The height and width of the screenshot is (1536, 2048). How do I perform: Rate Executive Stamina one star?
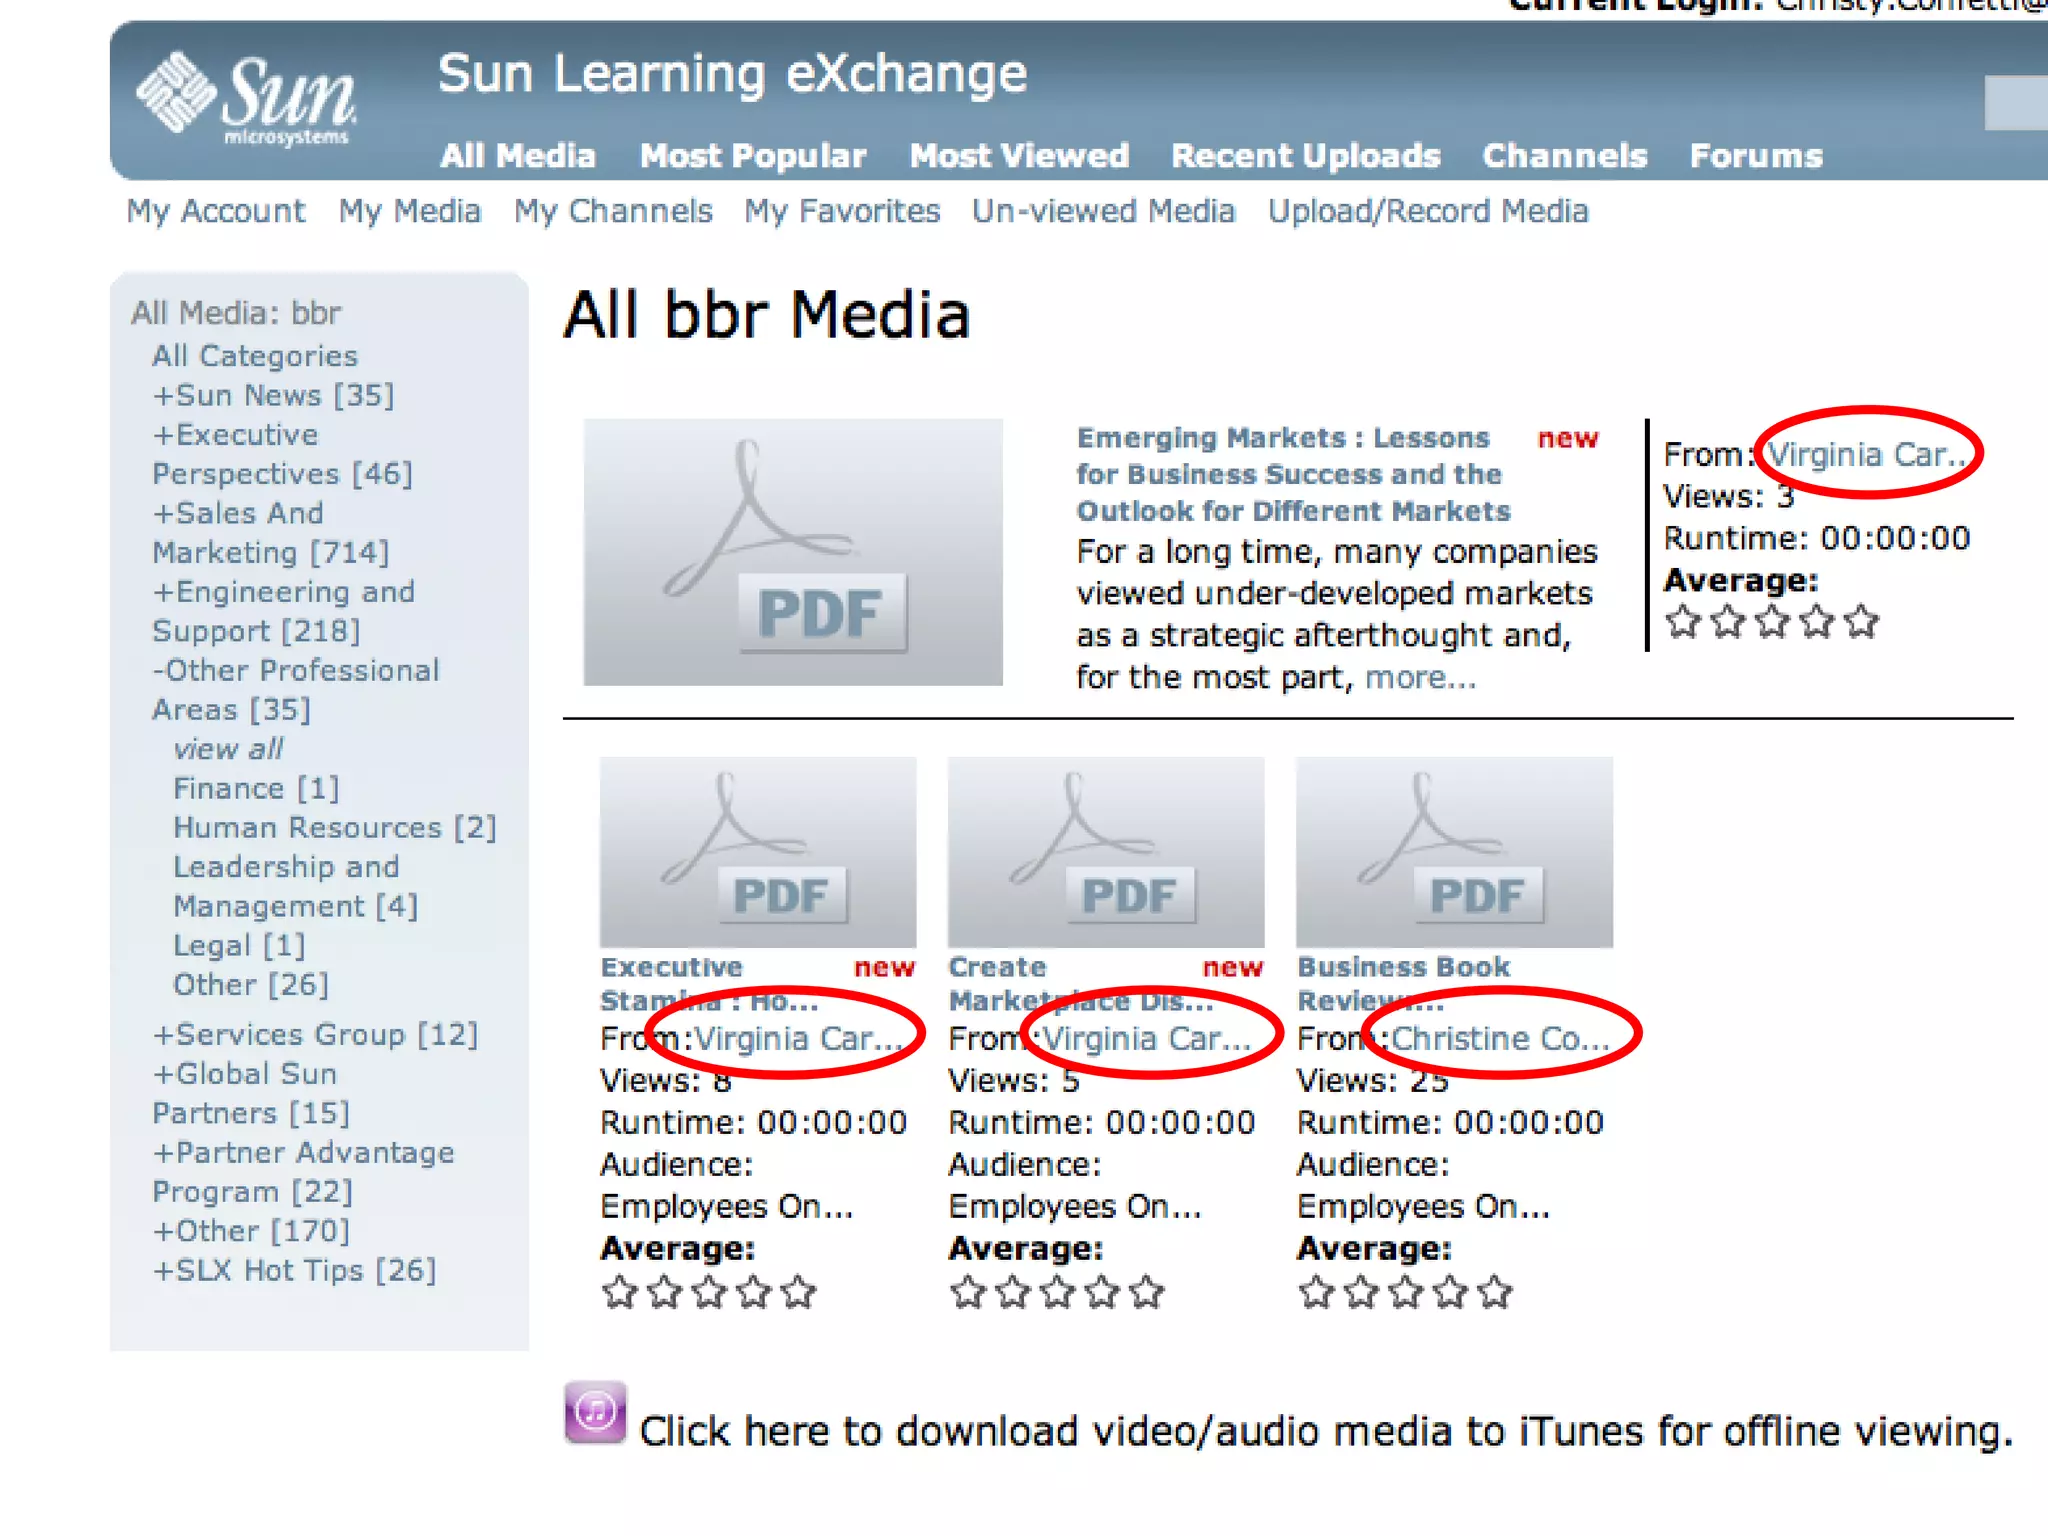620,1292
